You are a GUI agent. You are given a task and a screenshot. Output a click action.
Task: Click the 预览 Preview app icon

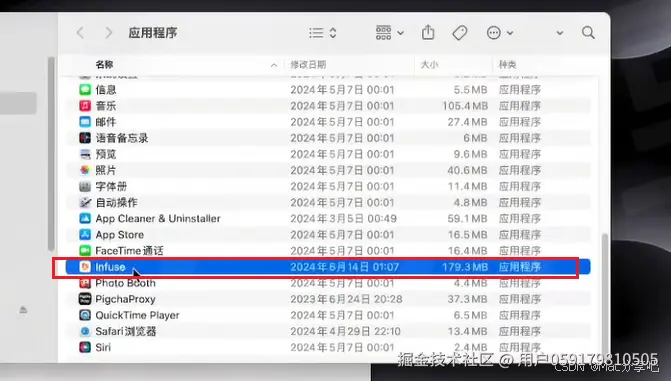85,154
